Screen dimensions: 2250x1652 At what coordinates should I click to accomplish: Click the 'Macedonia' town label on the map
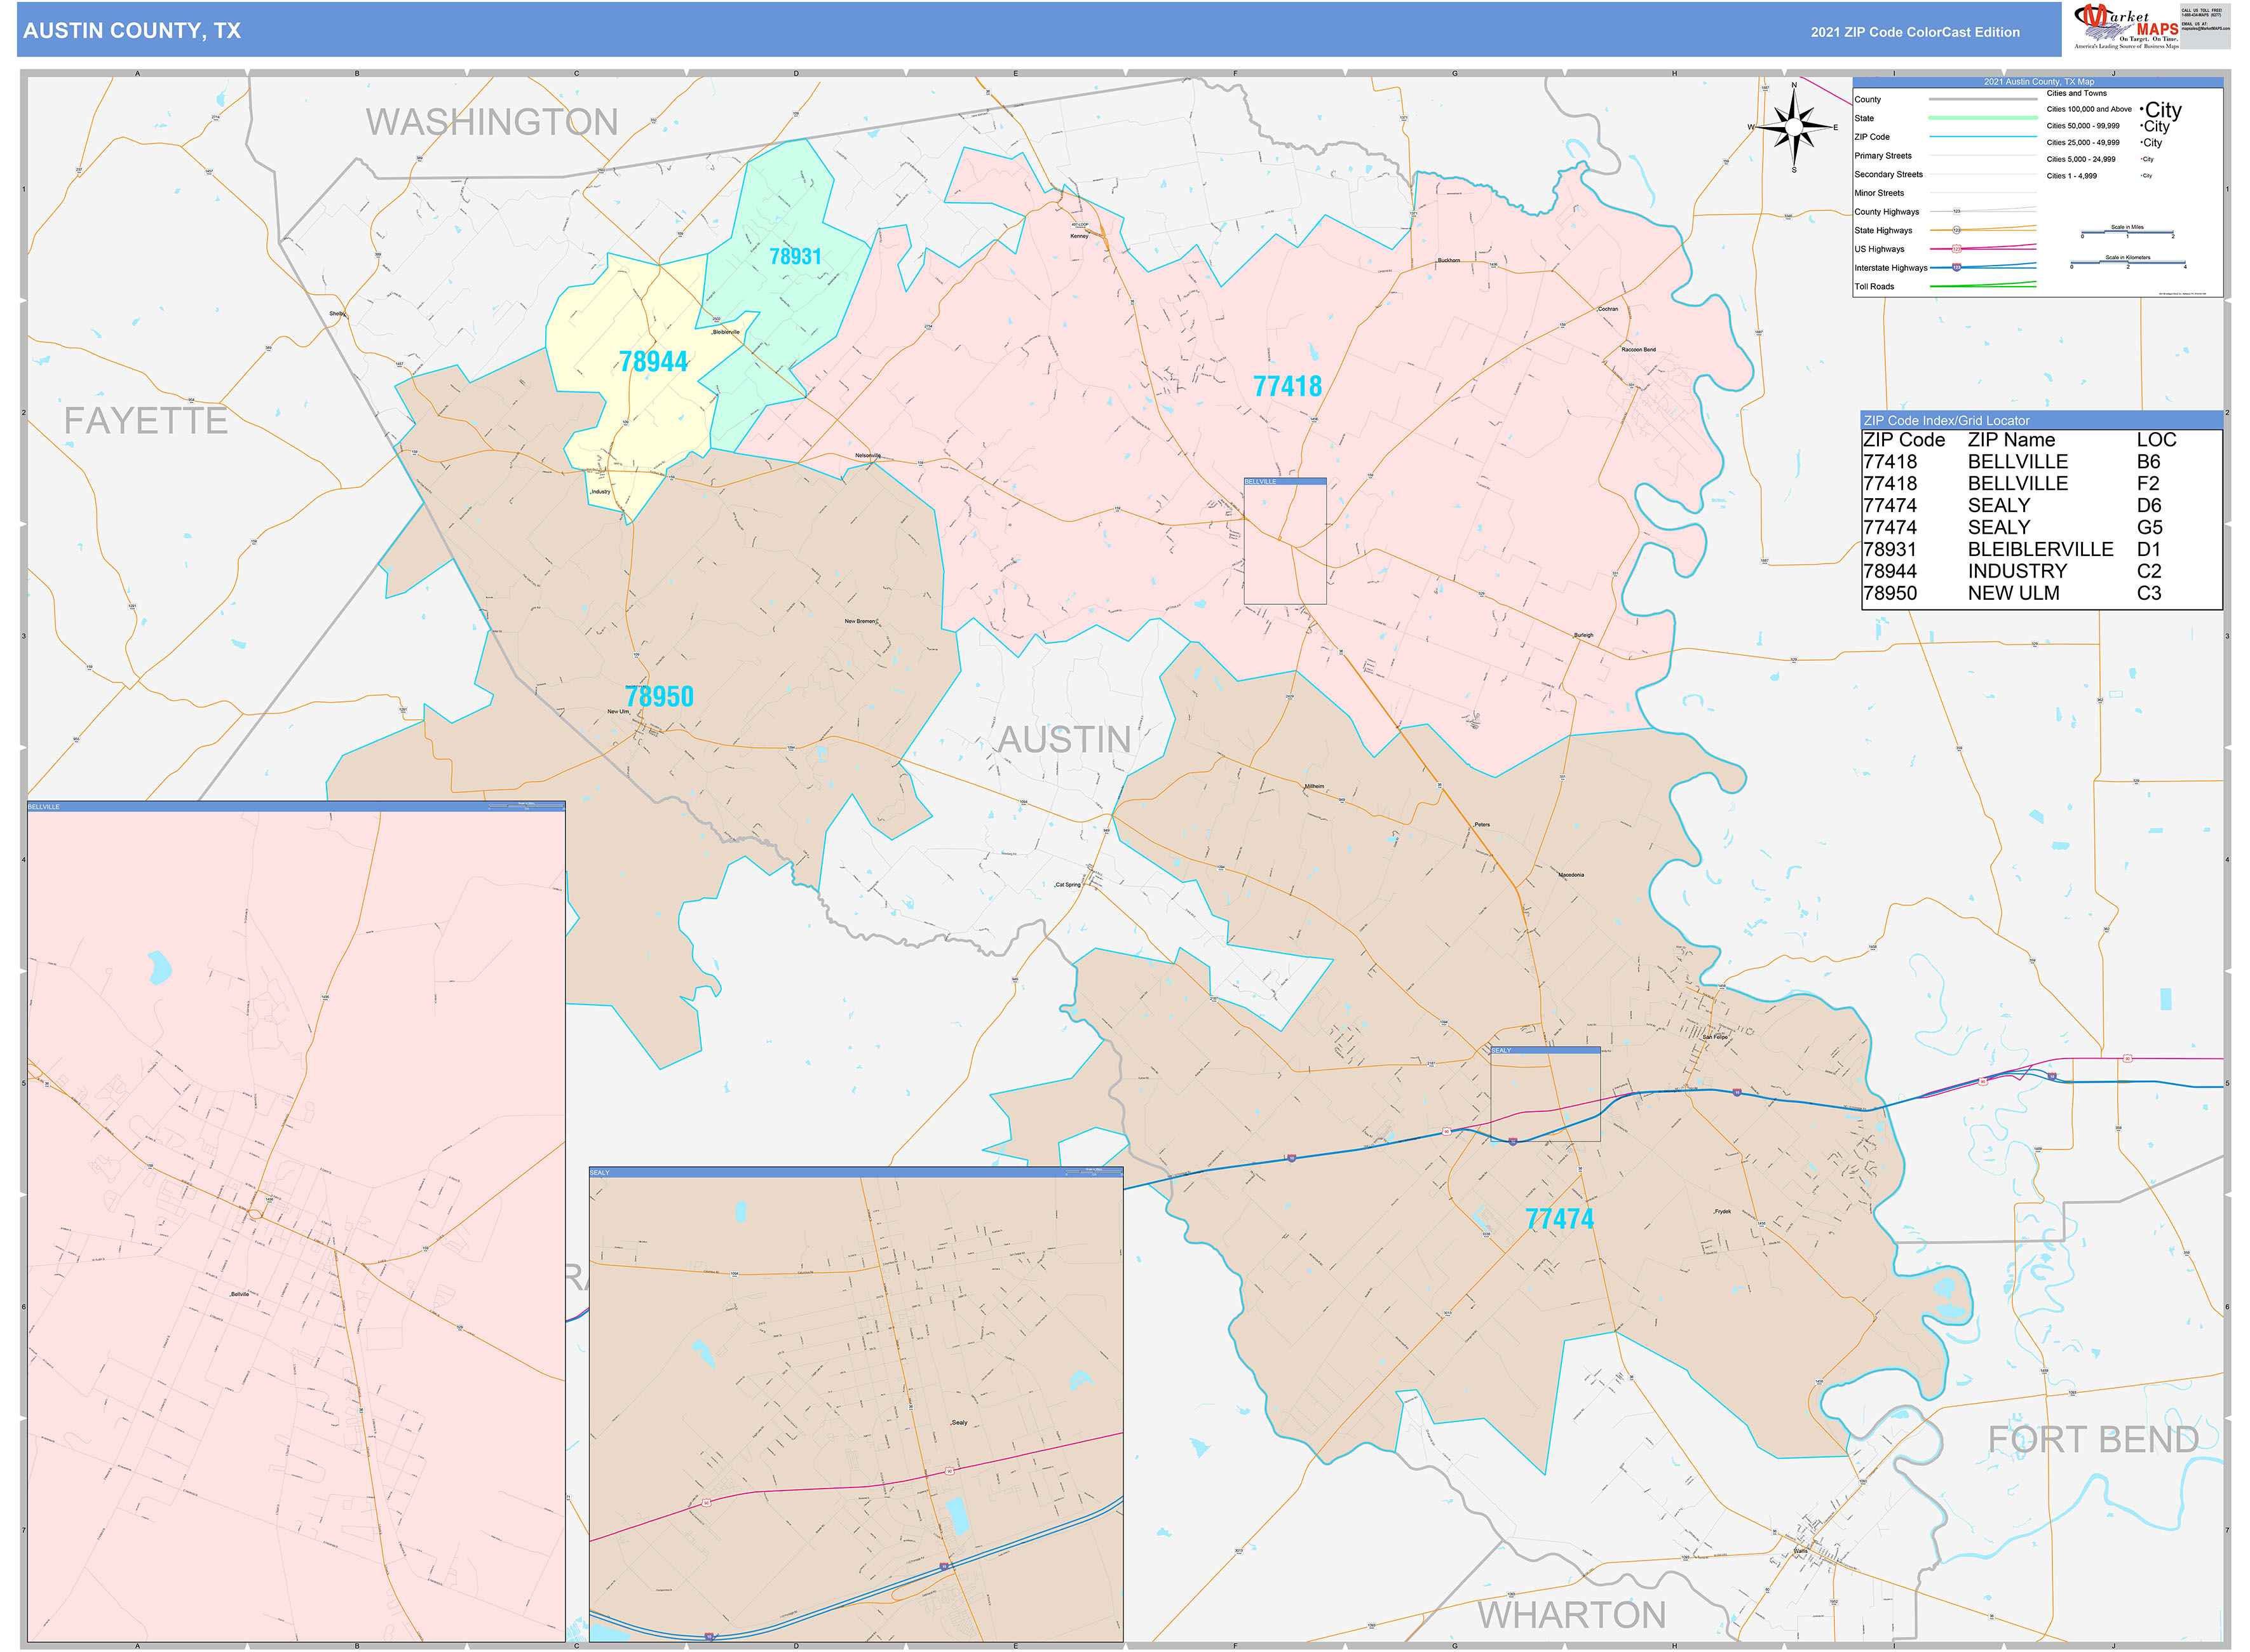click(x=1571, y=875)
